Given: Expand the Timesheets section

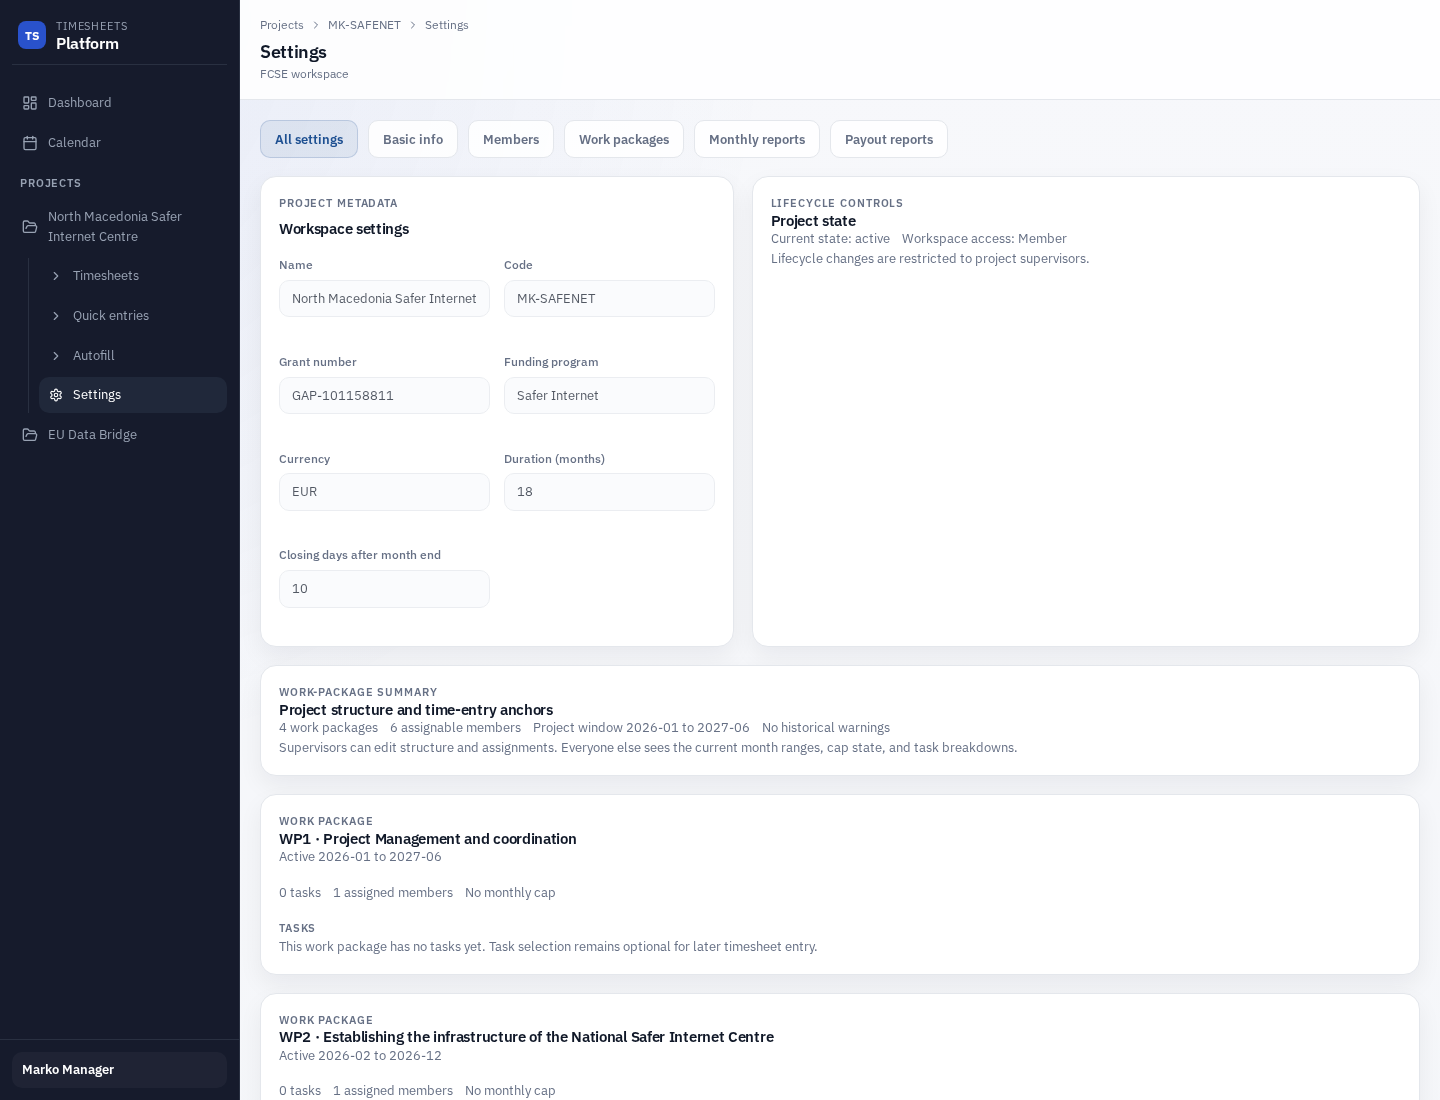Looking at the screenshot, I should (57, 276).
